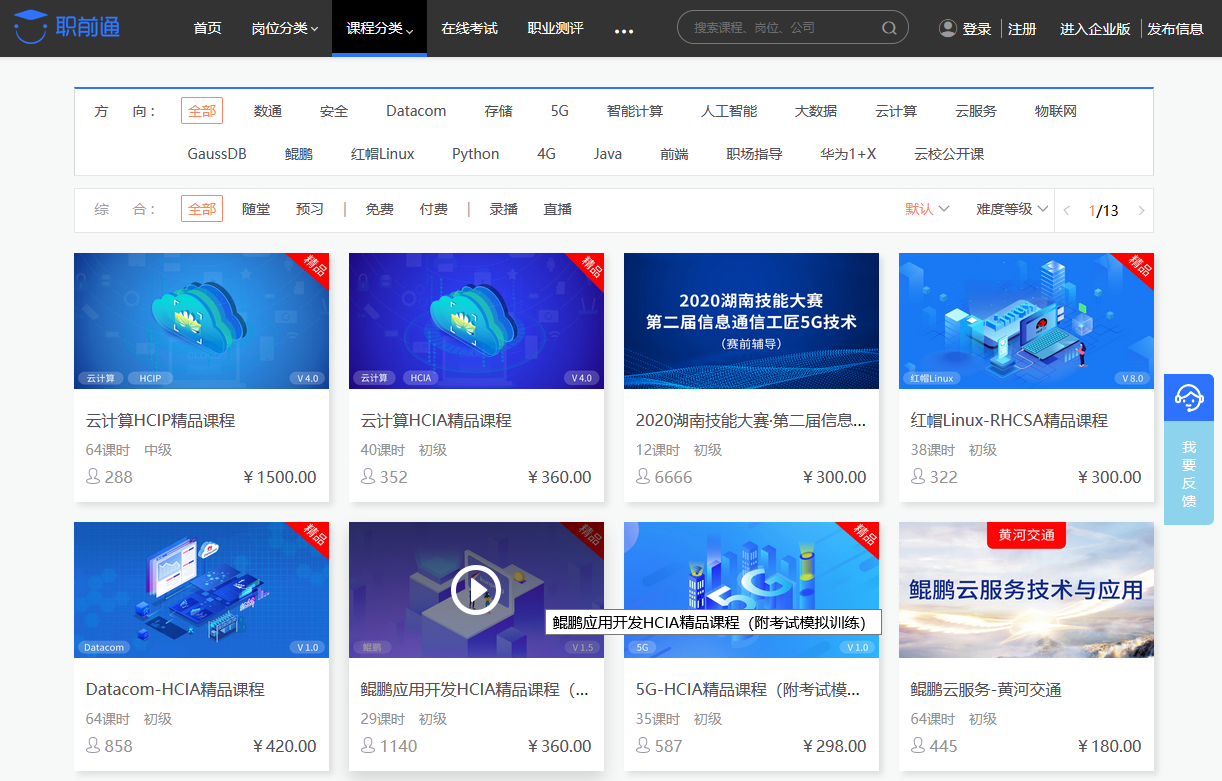The width and height of the screenshot is (1222, 781).
Task: Filter courses by 物联网
Action: click(x=1056, y=111)
